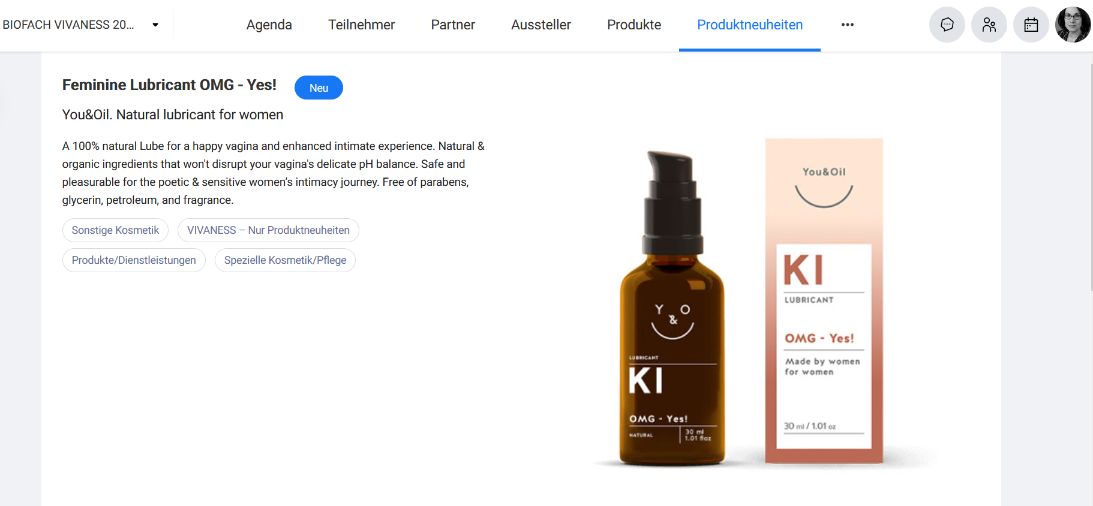Select the VIVANESS – Nur Produktneuheiten tag

[x=268, y=230]
